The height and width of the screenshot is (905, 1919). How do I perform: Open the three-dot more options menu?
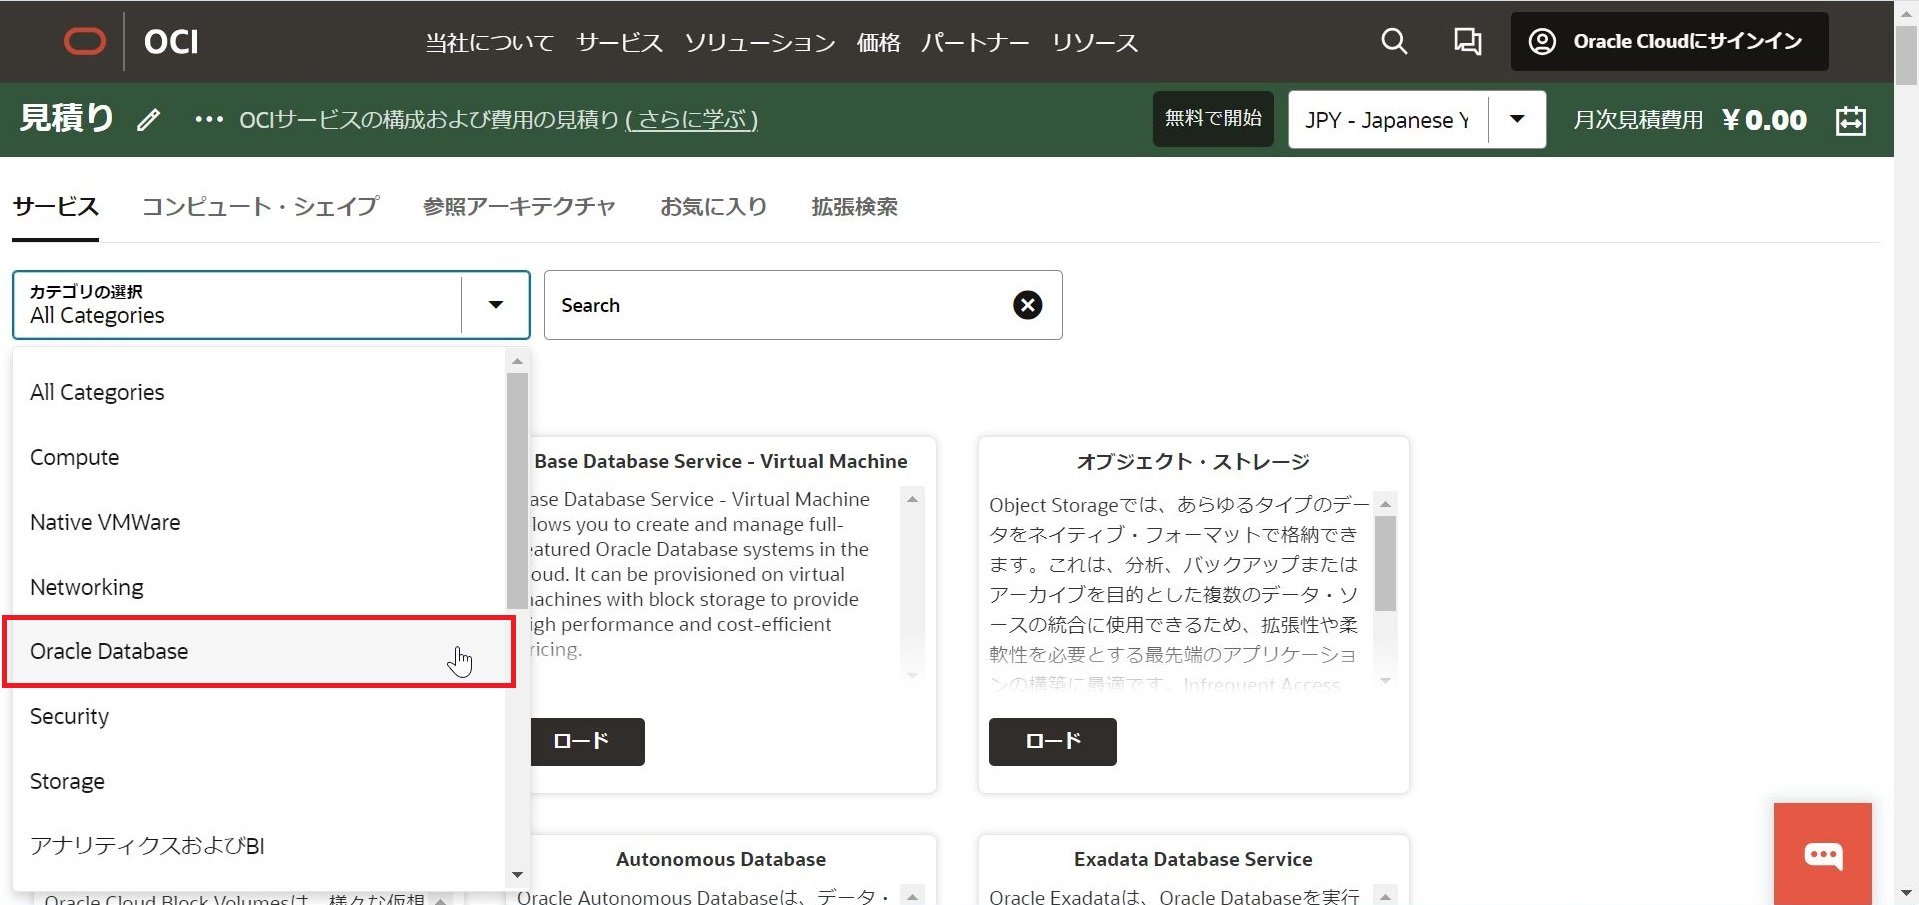pyautogui.click(x=208, y=120)
